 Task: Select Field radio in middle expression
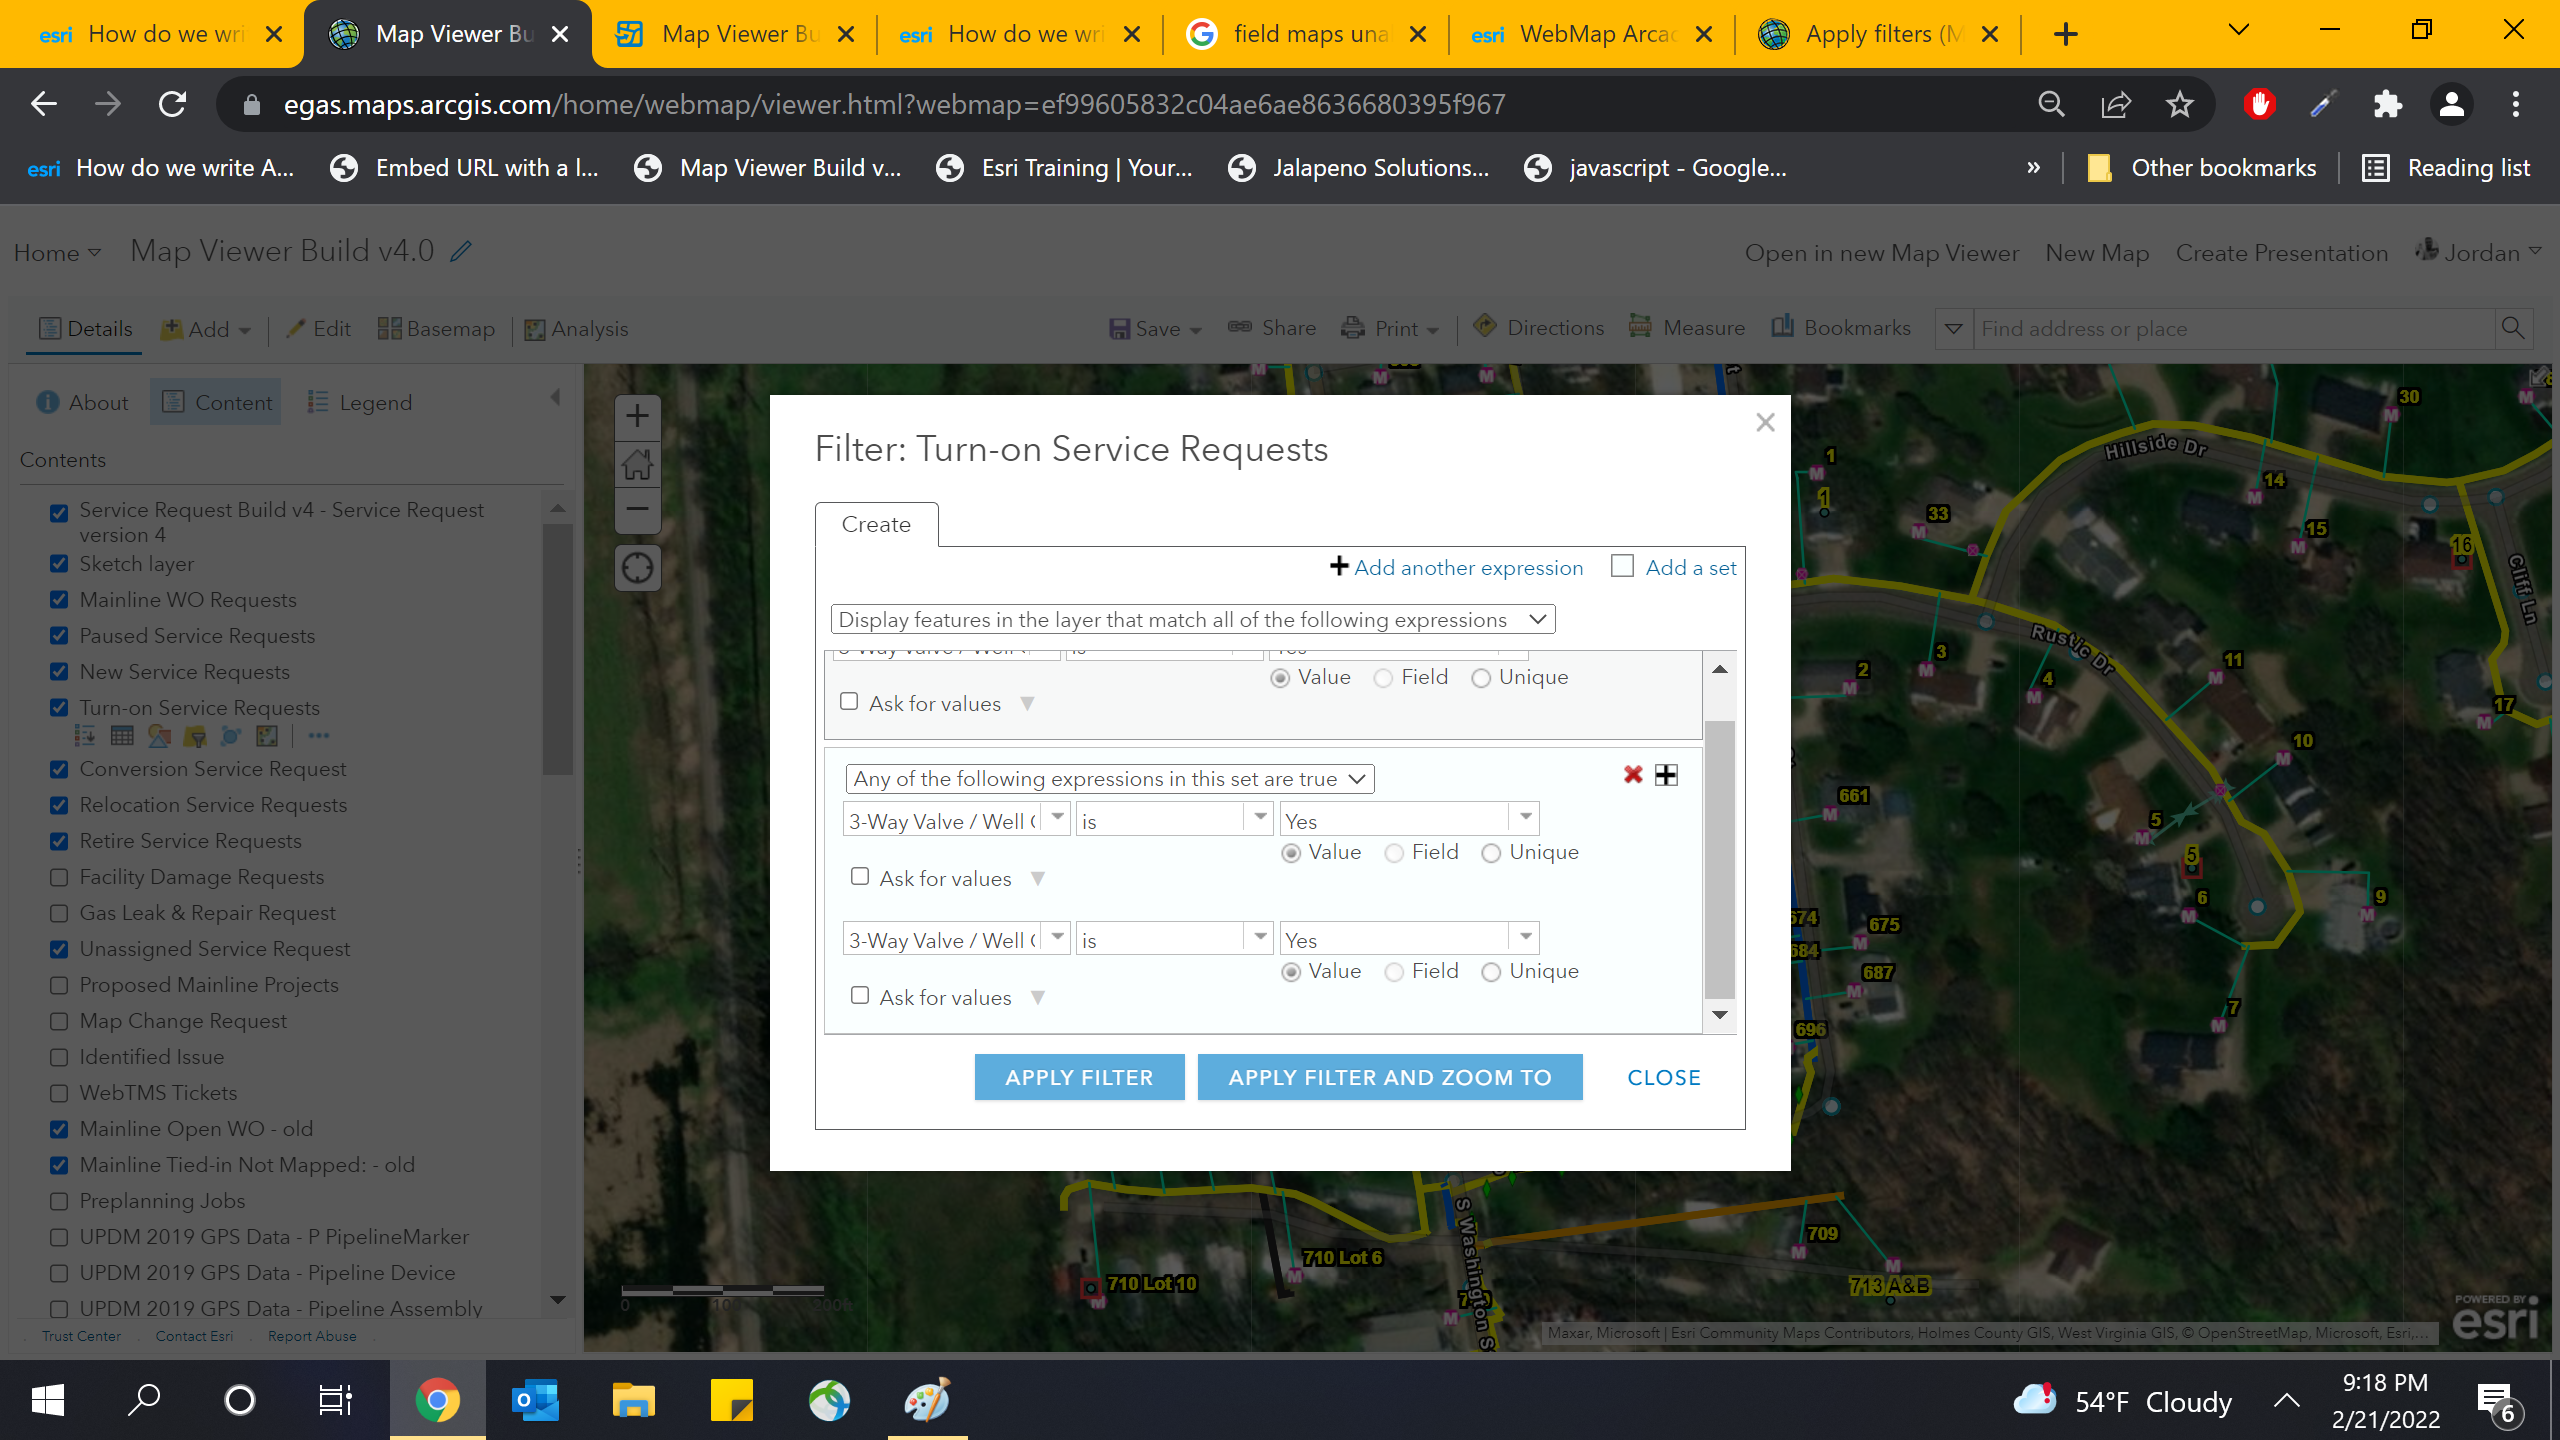tap(1394, 853)
